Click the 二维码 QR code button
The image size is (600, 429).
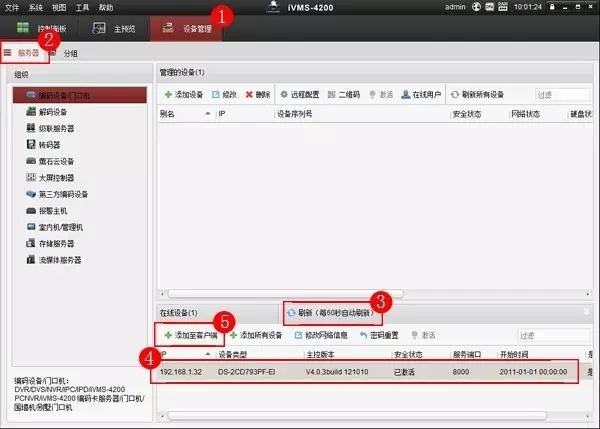(332, 94)
